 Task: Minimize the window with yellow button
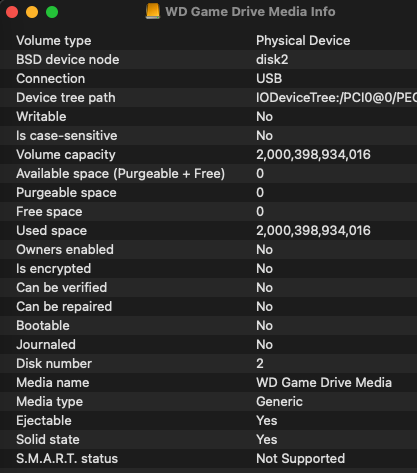pyautogui.click(x=32, y=12)
